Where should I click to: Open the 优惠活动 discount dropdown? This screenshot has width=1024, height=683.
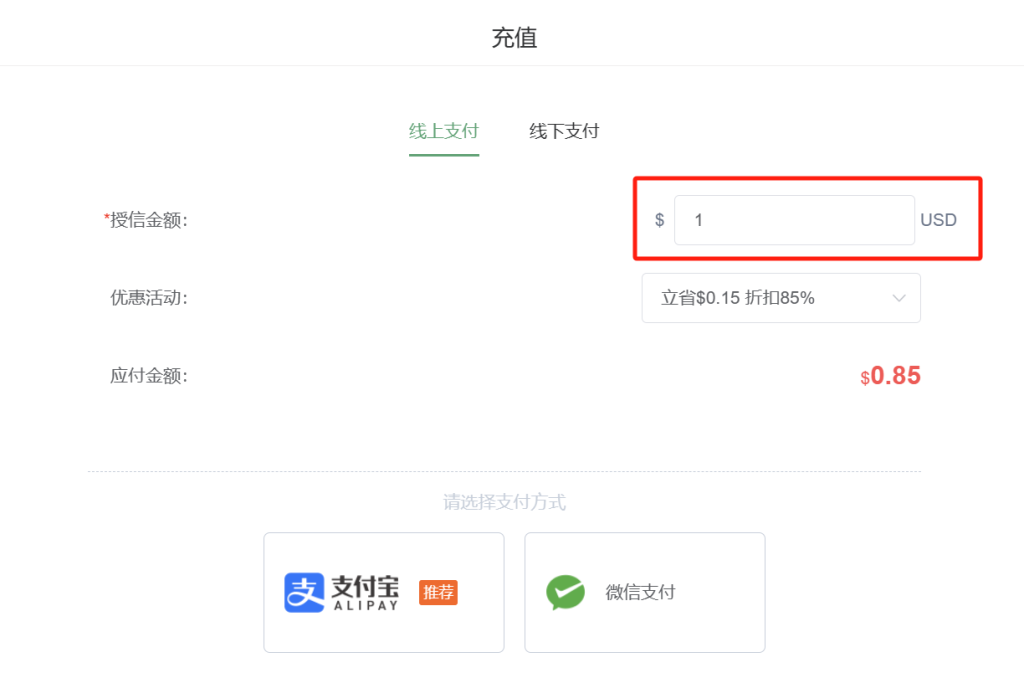(780, 297)
